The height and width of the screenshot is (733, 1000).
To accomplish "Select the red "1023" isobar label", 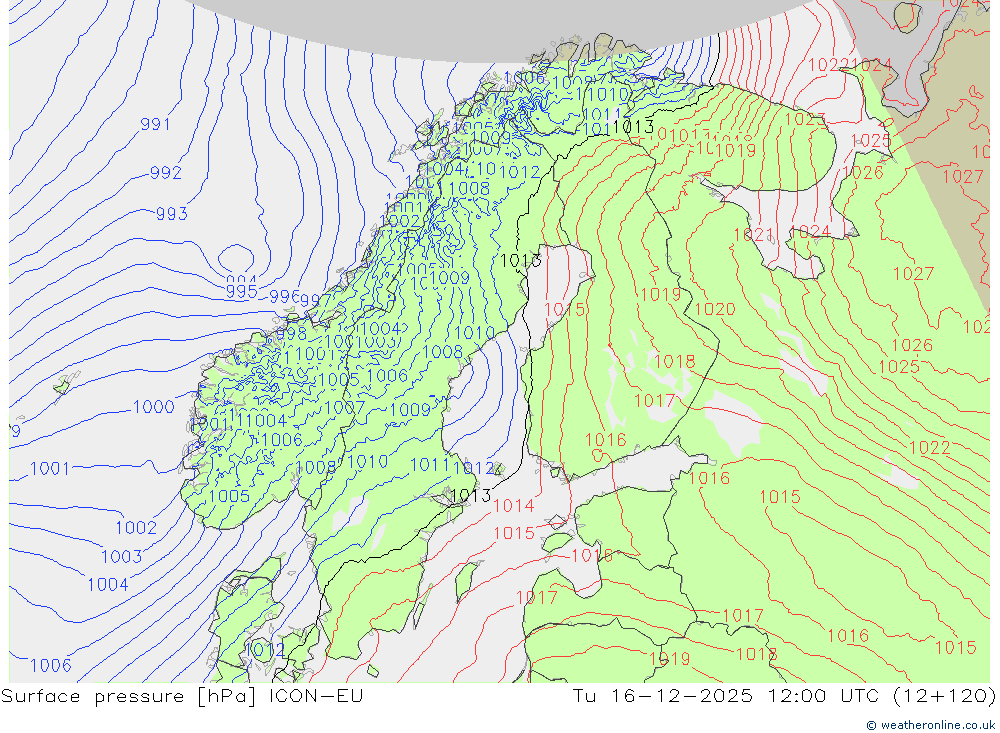I will click(805, 119).
